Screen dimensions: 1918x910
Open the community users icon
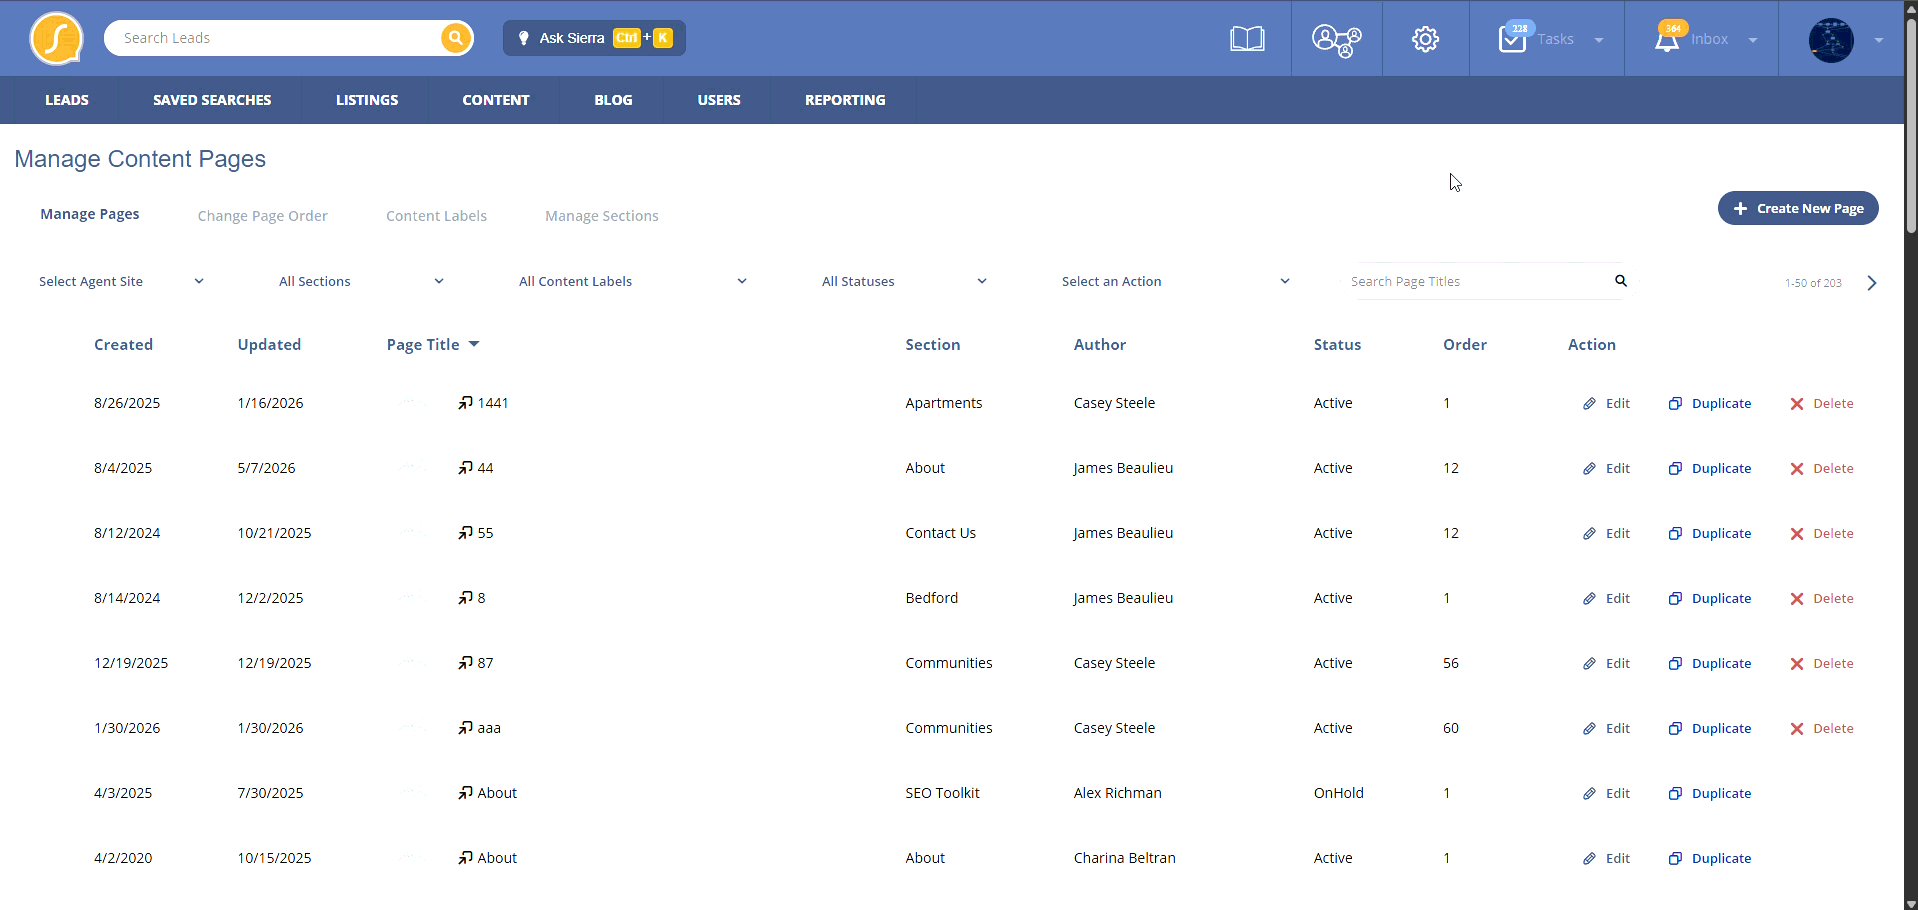(1336, 39)
